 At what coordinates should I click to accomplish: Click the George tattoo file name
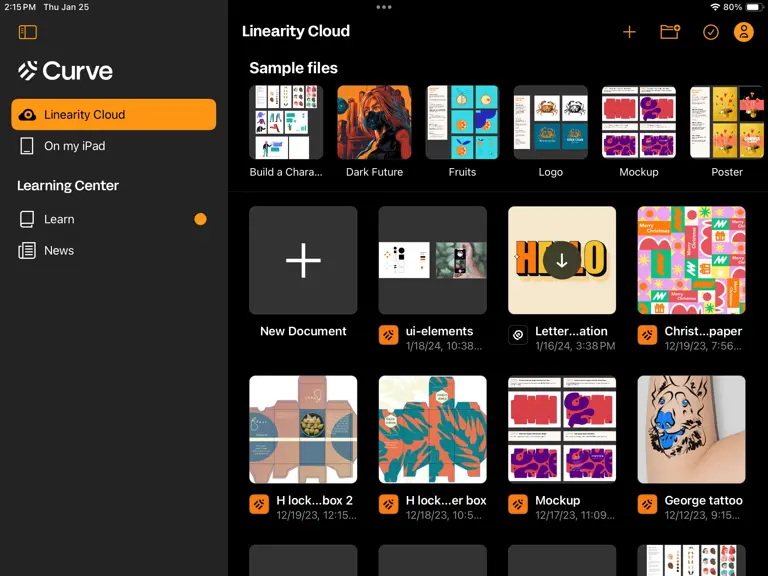[703, 501]
